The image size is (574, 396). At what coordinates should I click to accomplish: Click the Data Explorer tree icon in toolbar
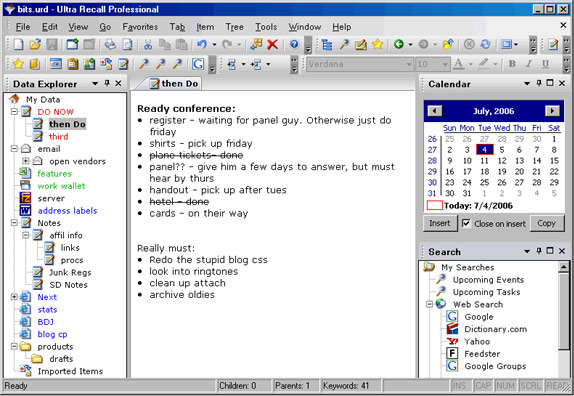pyautogui.click(x=327, y=45)
